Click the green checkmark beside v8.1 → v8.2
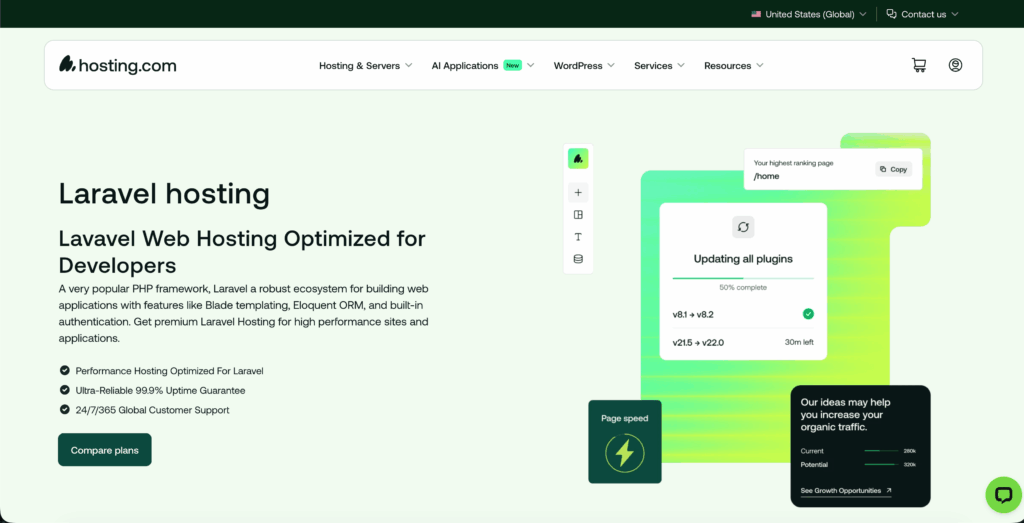This screenshot has height=523, width=1024. 808,314
